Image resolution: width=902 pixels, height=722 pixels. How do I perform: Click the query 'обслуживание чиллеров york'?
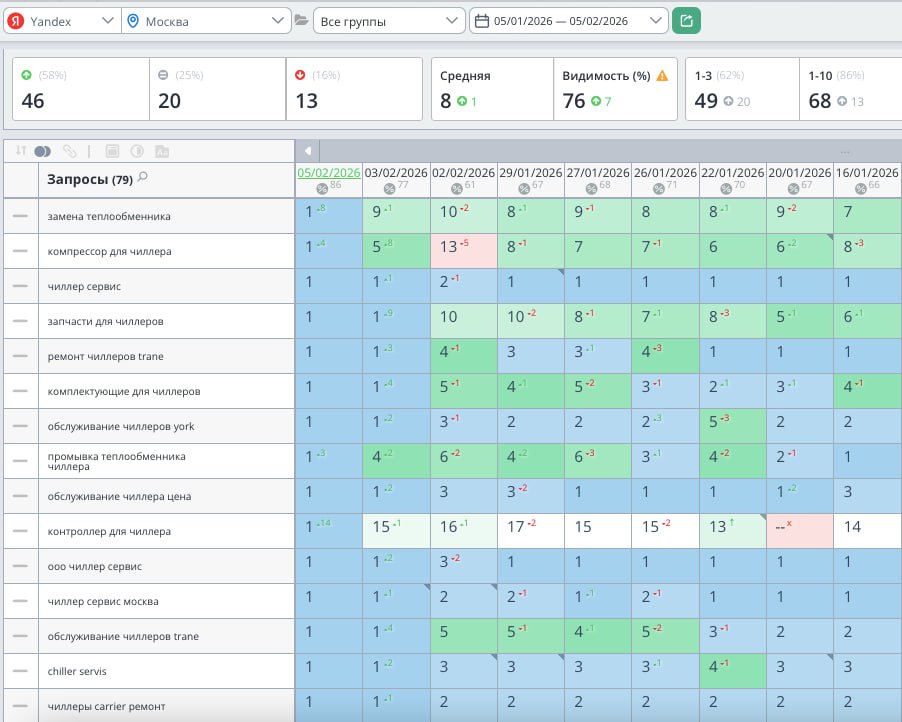[121, 426]
